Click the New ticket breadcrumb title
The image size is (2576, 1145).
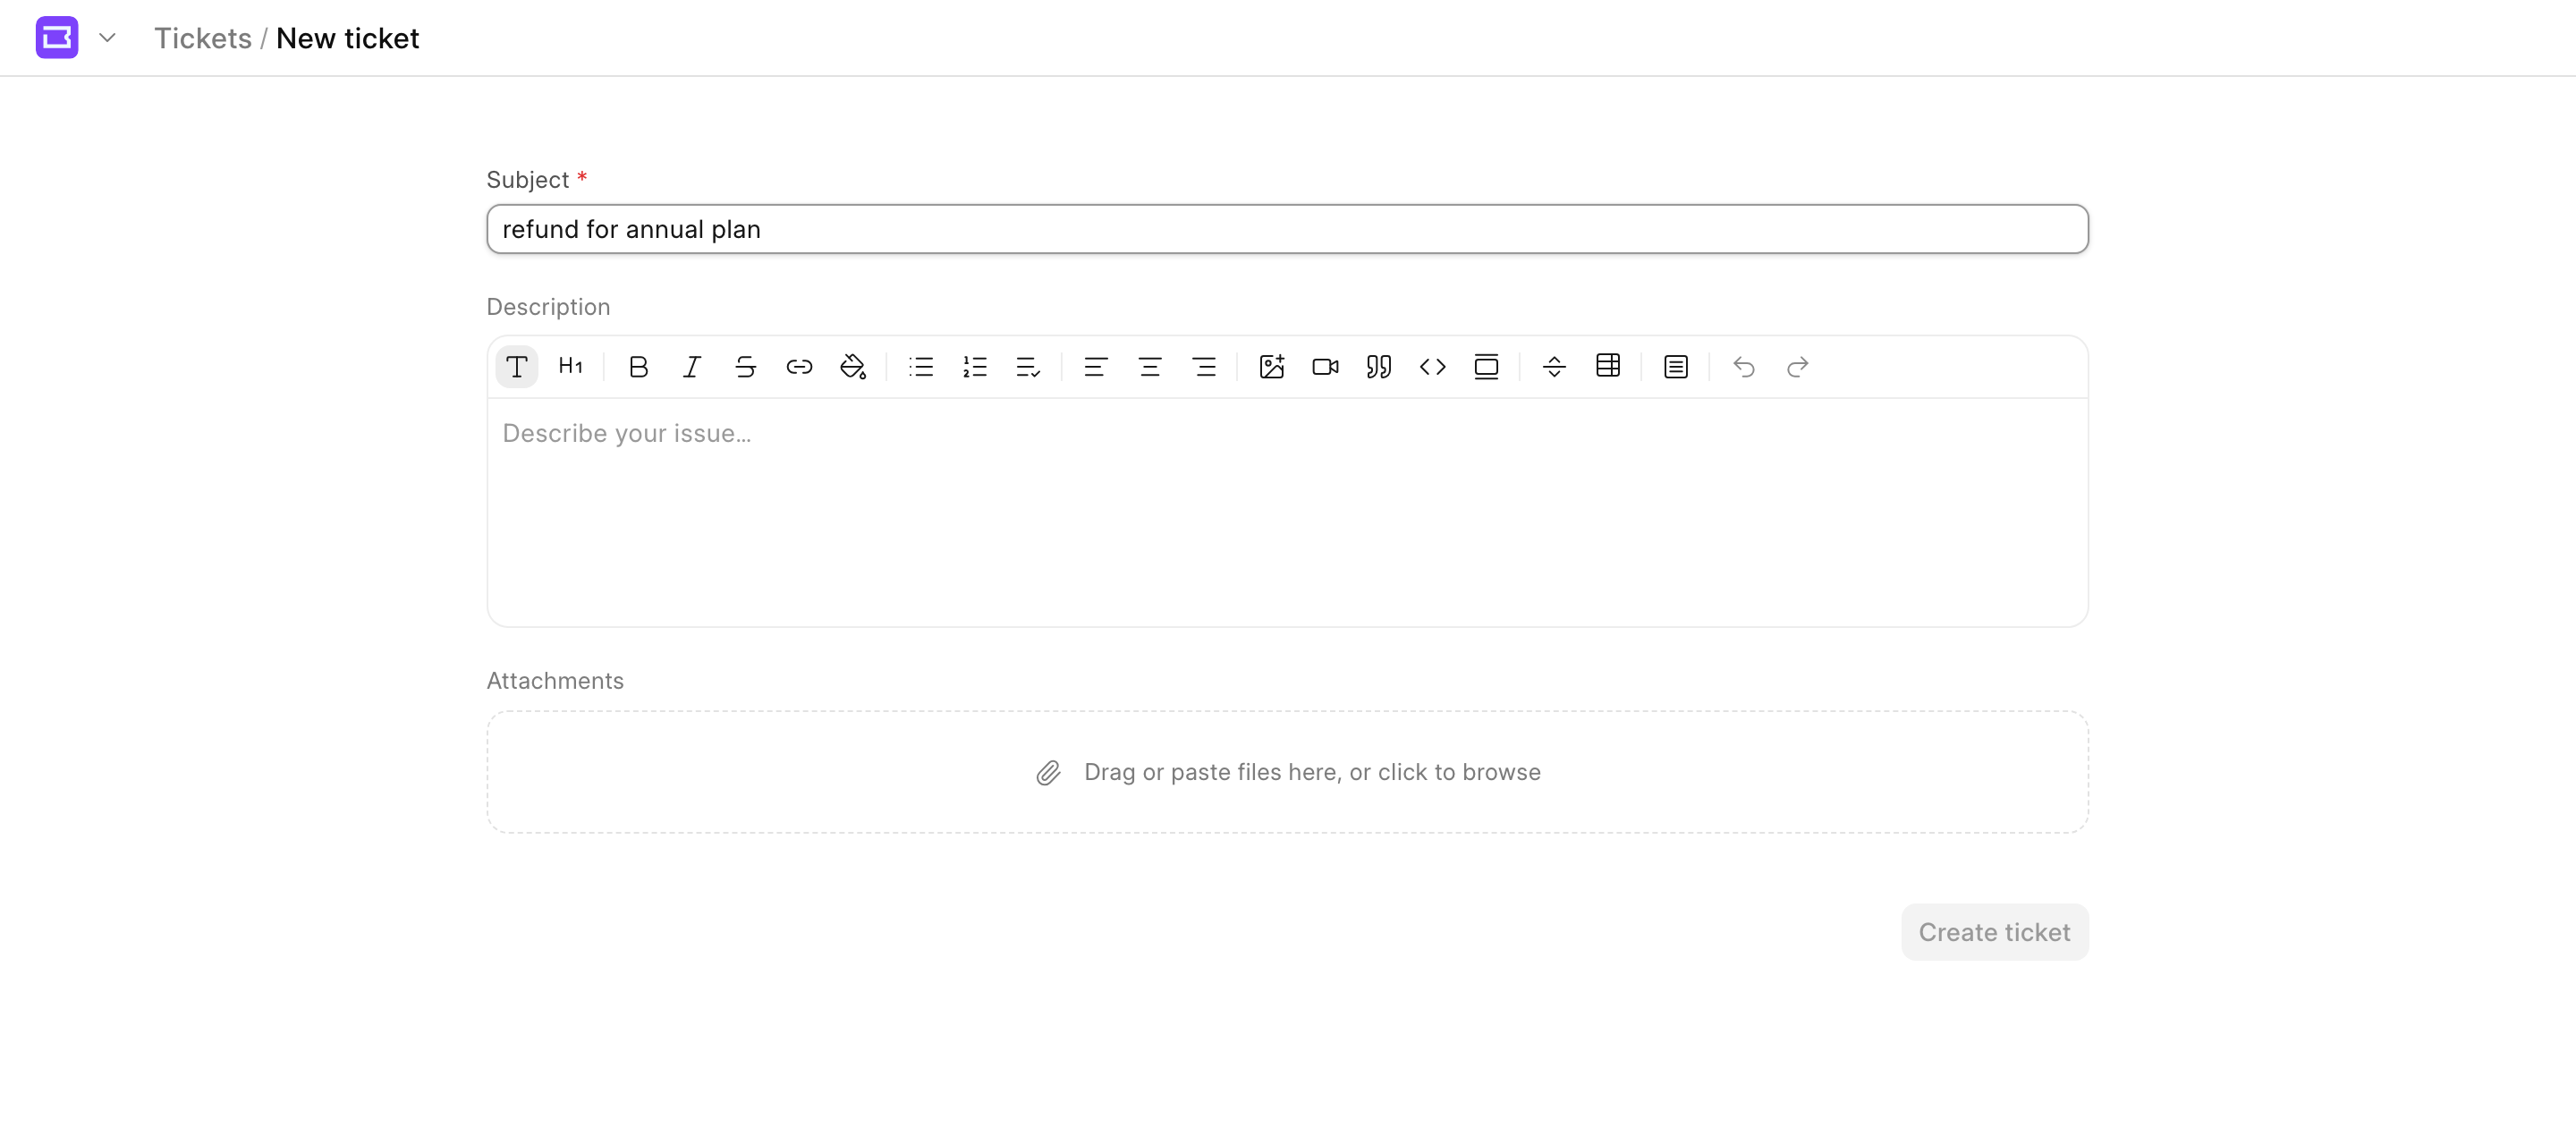pos(347,38)
